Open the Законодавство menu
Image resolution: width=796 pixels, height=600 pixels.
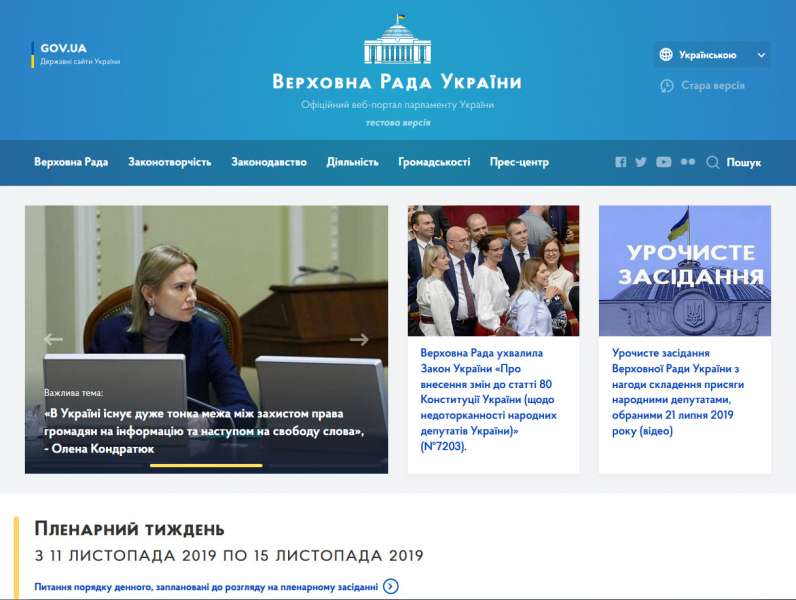pos(269,162)
